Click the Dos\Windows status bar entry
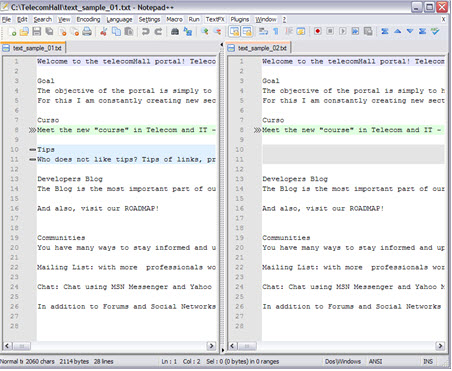This screenshot has height=371, width=452. [343, 361]
